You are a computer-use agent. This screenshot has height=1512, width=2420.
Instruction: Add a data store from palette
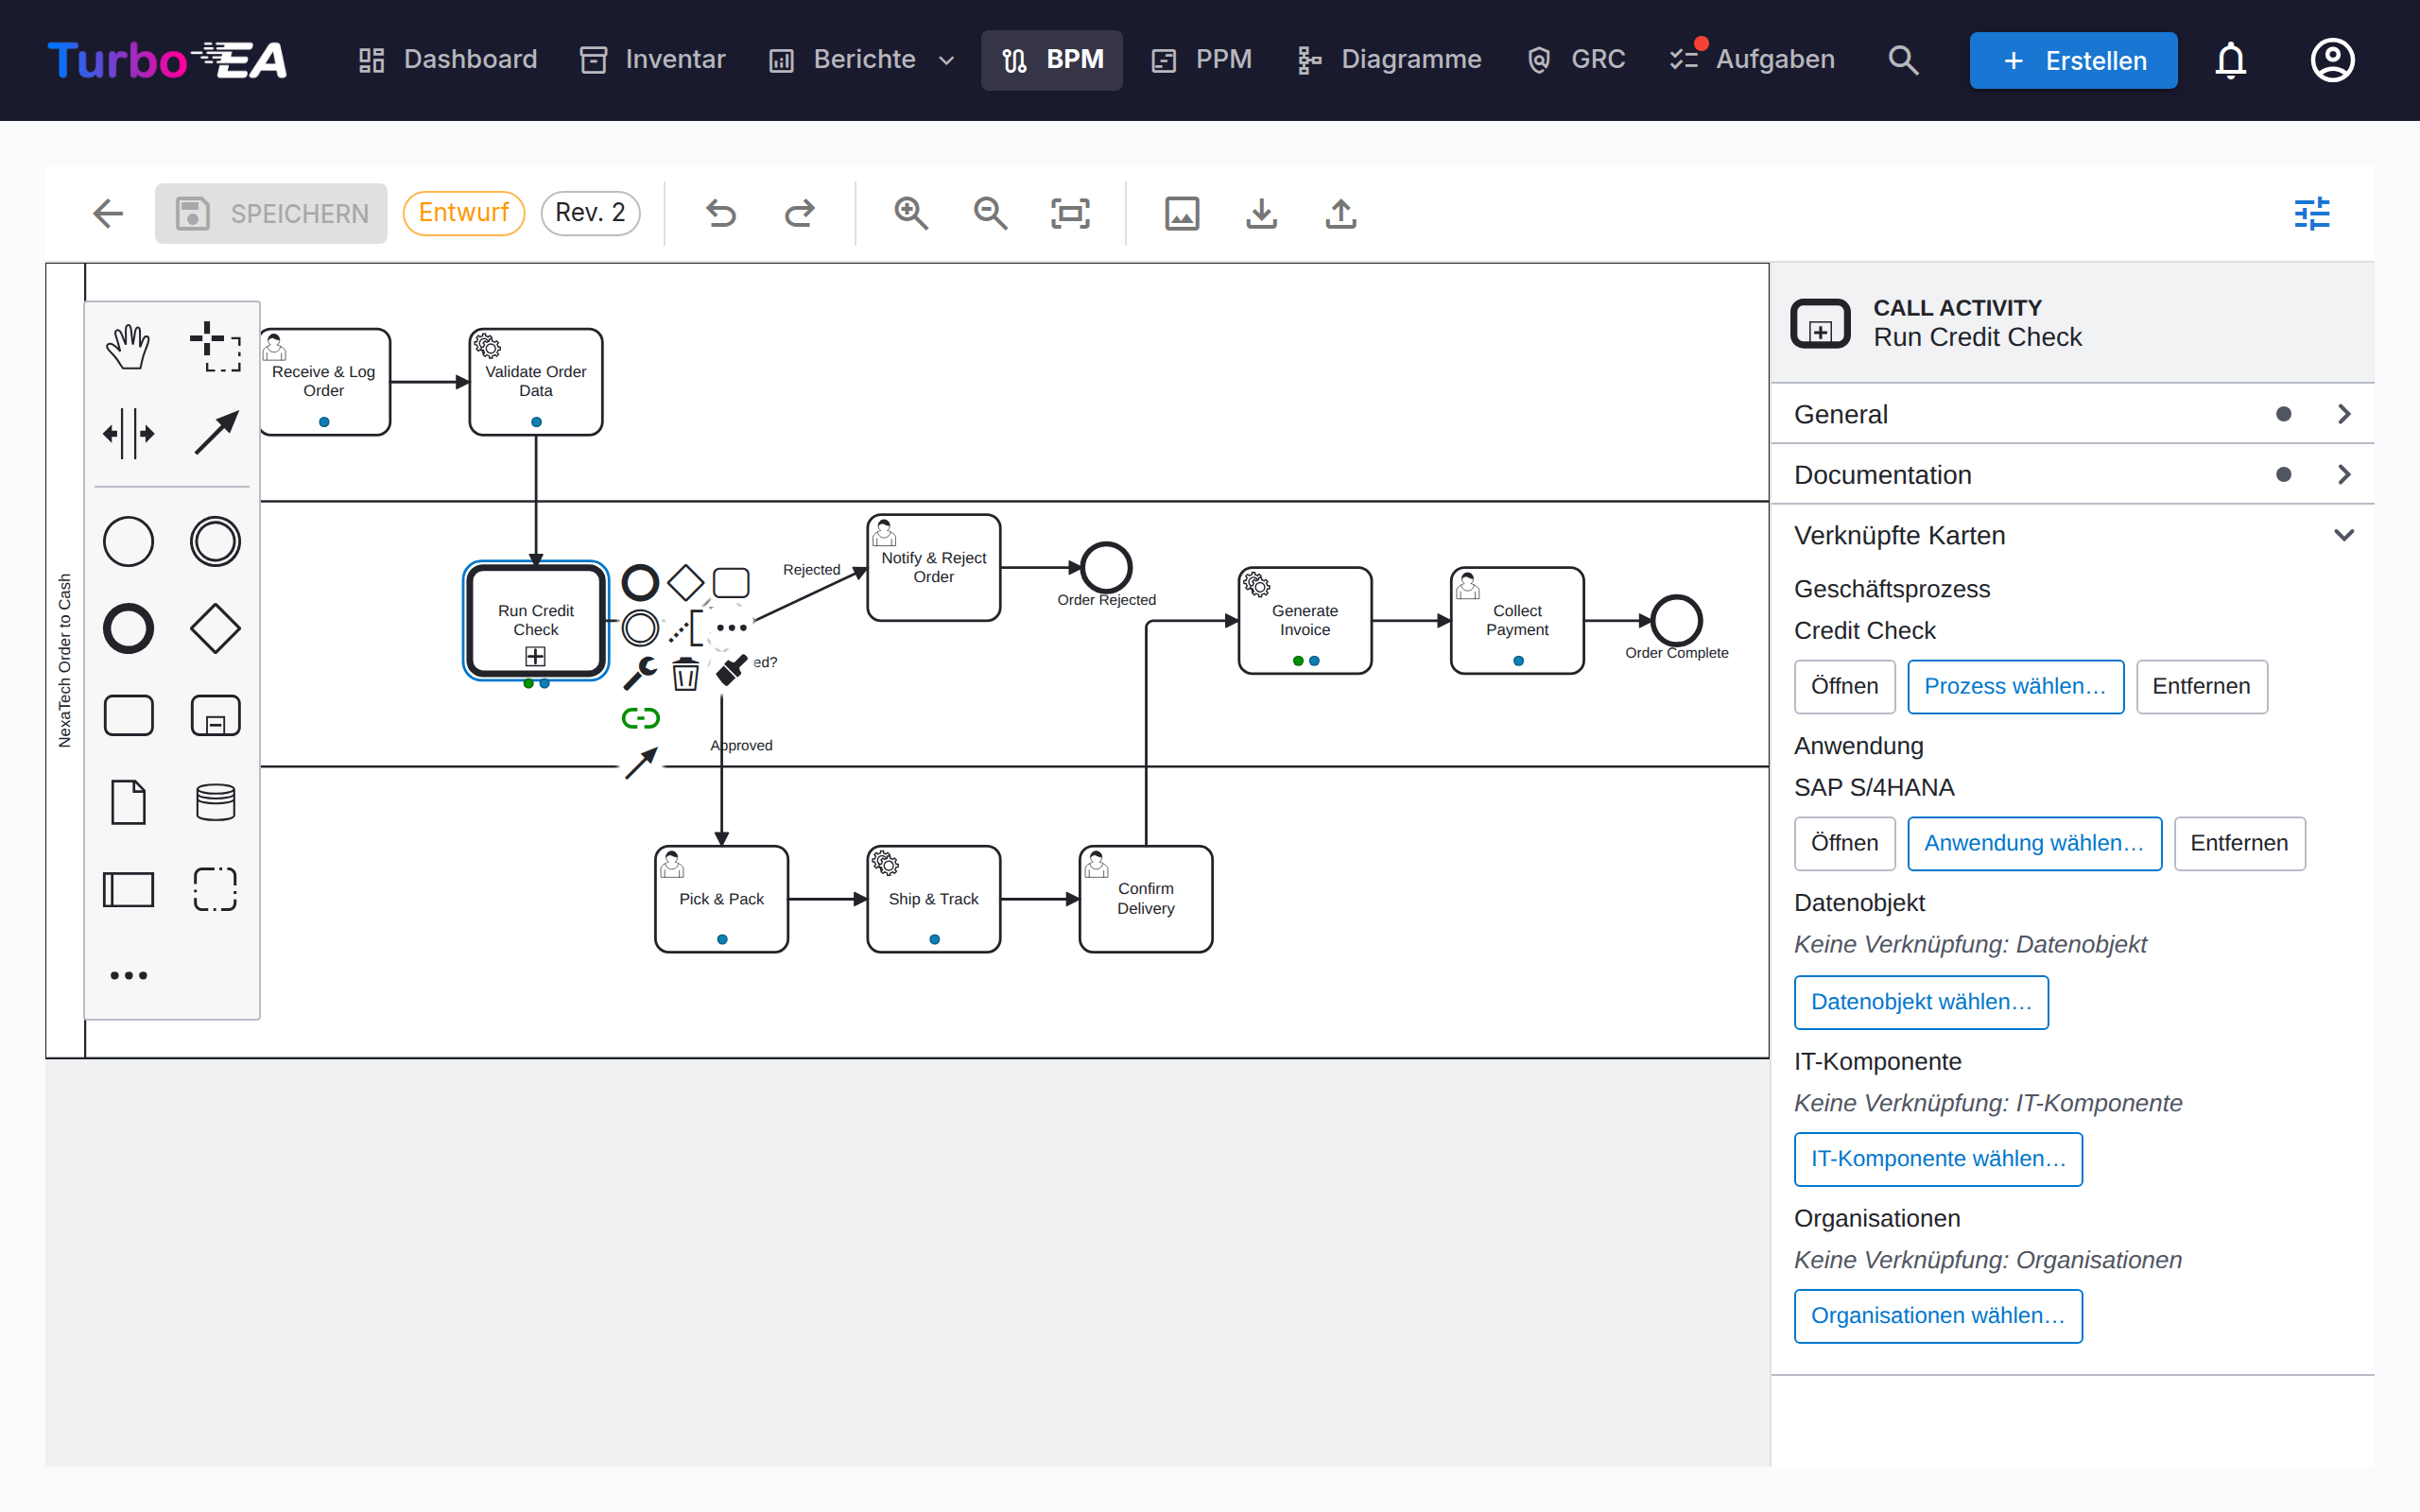(215, 802)
